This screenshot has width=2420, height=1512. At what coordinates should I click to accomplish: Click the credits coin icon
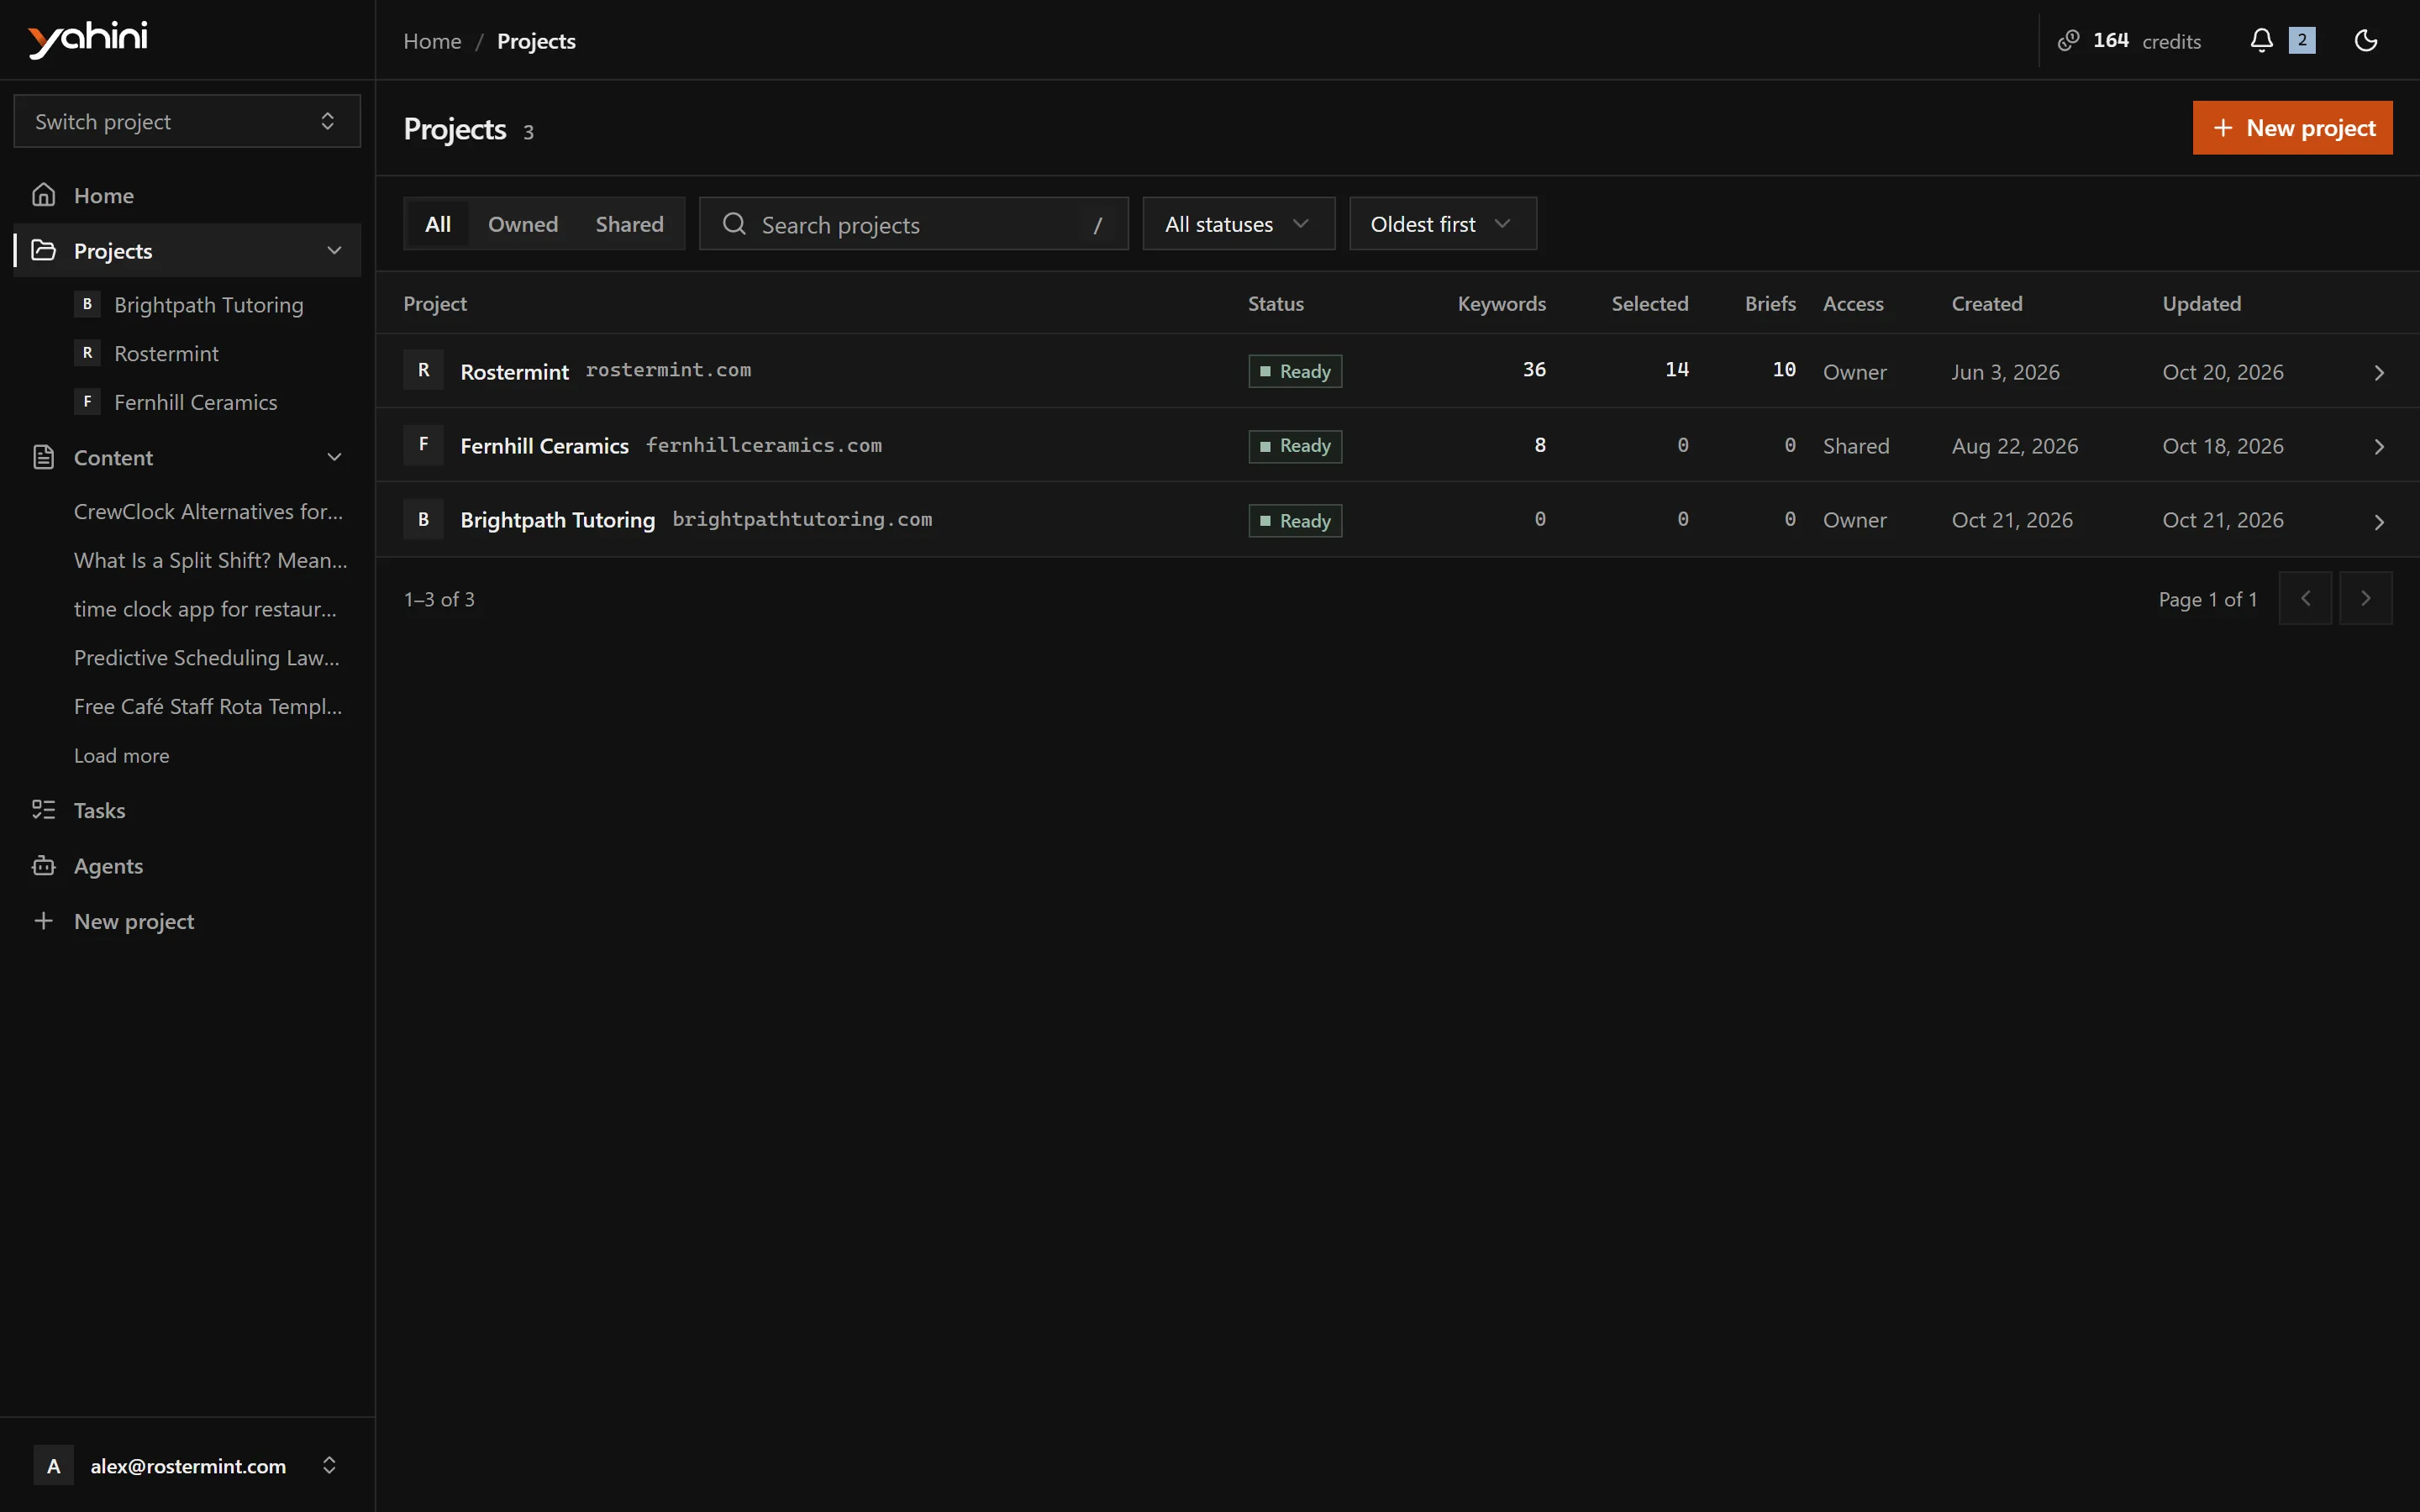coord(2068,40)
